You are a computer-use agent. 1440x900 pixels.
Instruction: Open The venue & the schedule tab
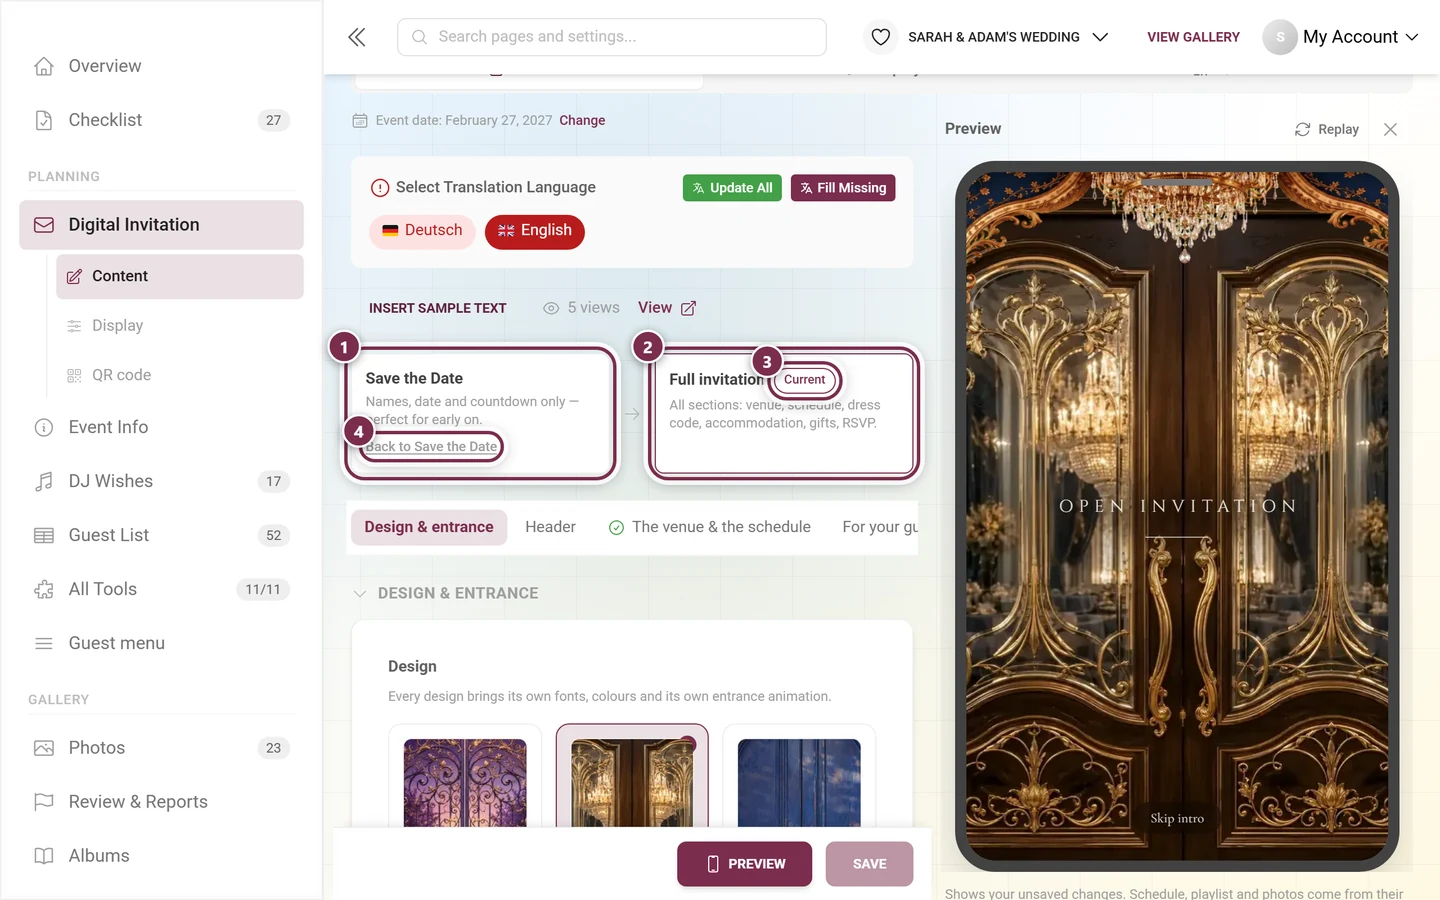click(x=710, y=527)
